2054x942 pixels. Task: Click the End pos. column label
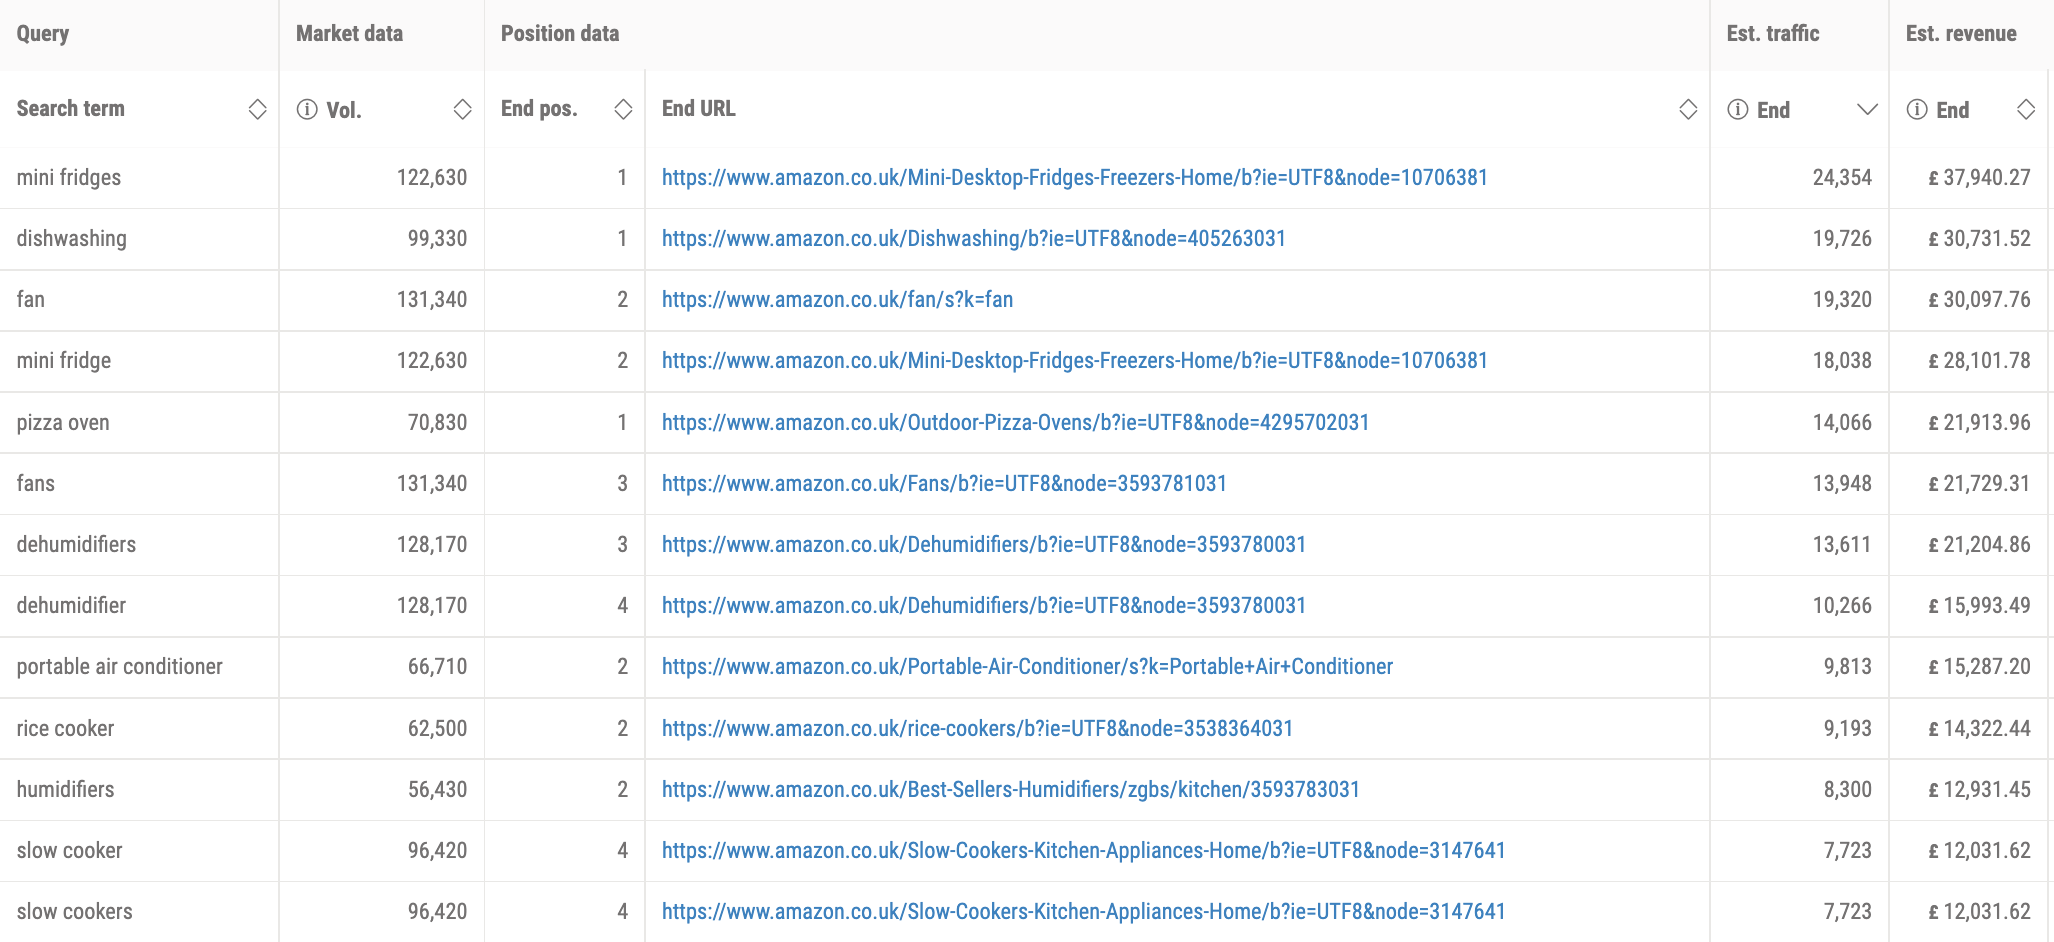point(540,109)
